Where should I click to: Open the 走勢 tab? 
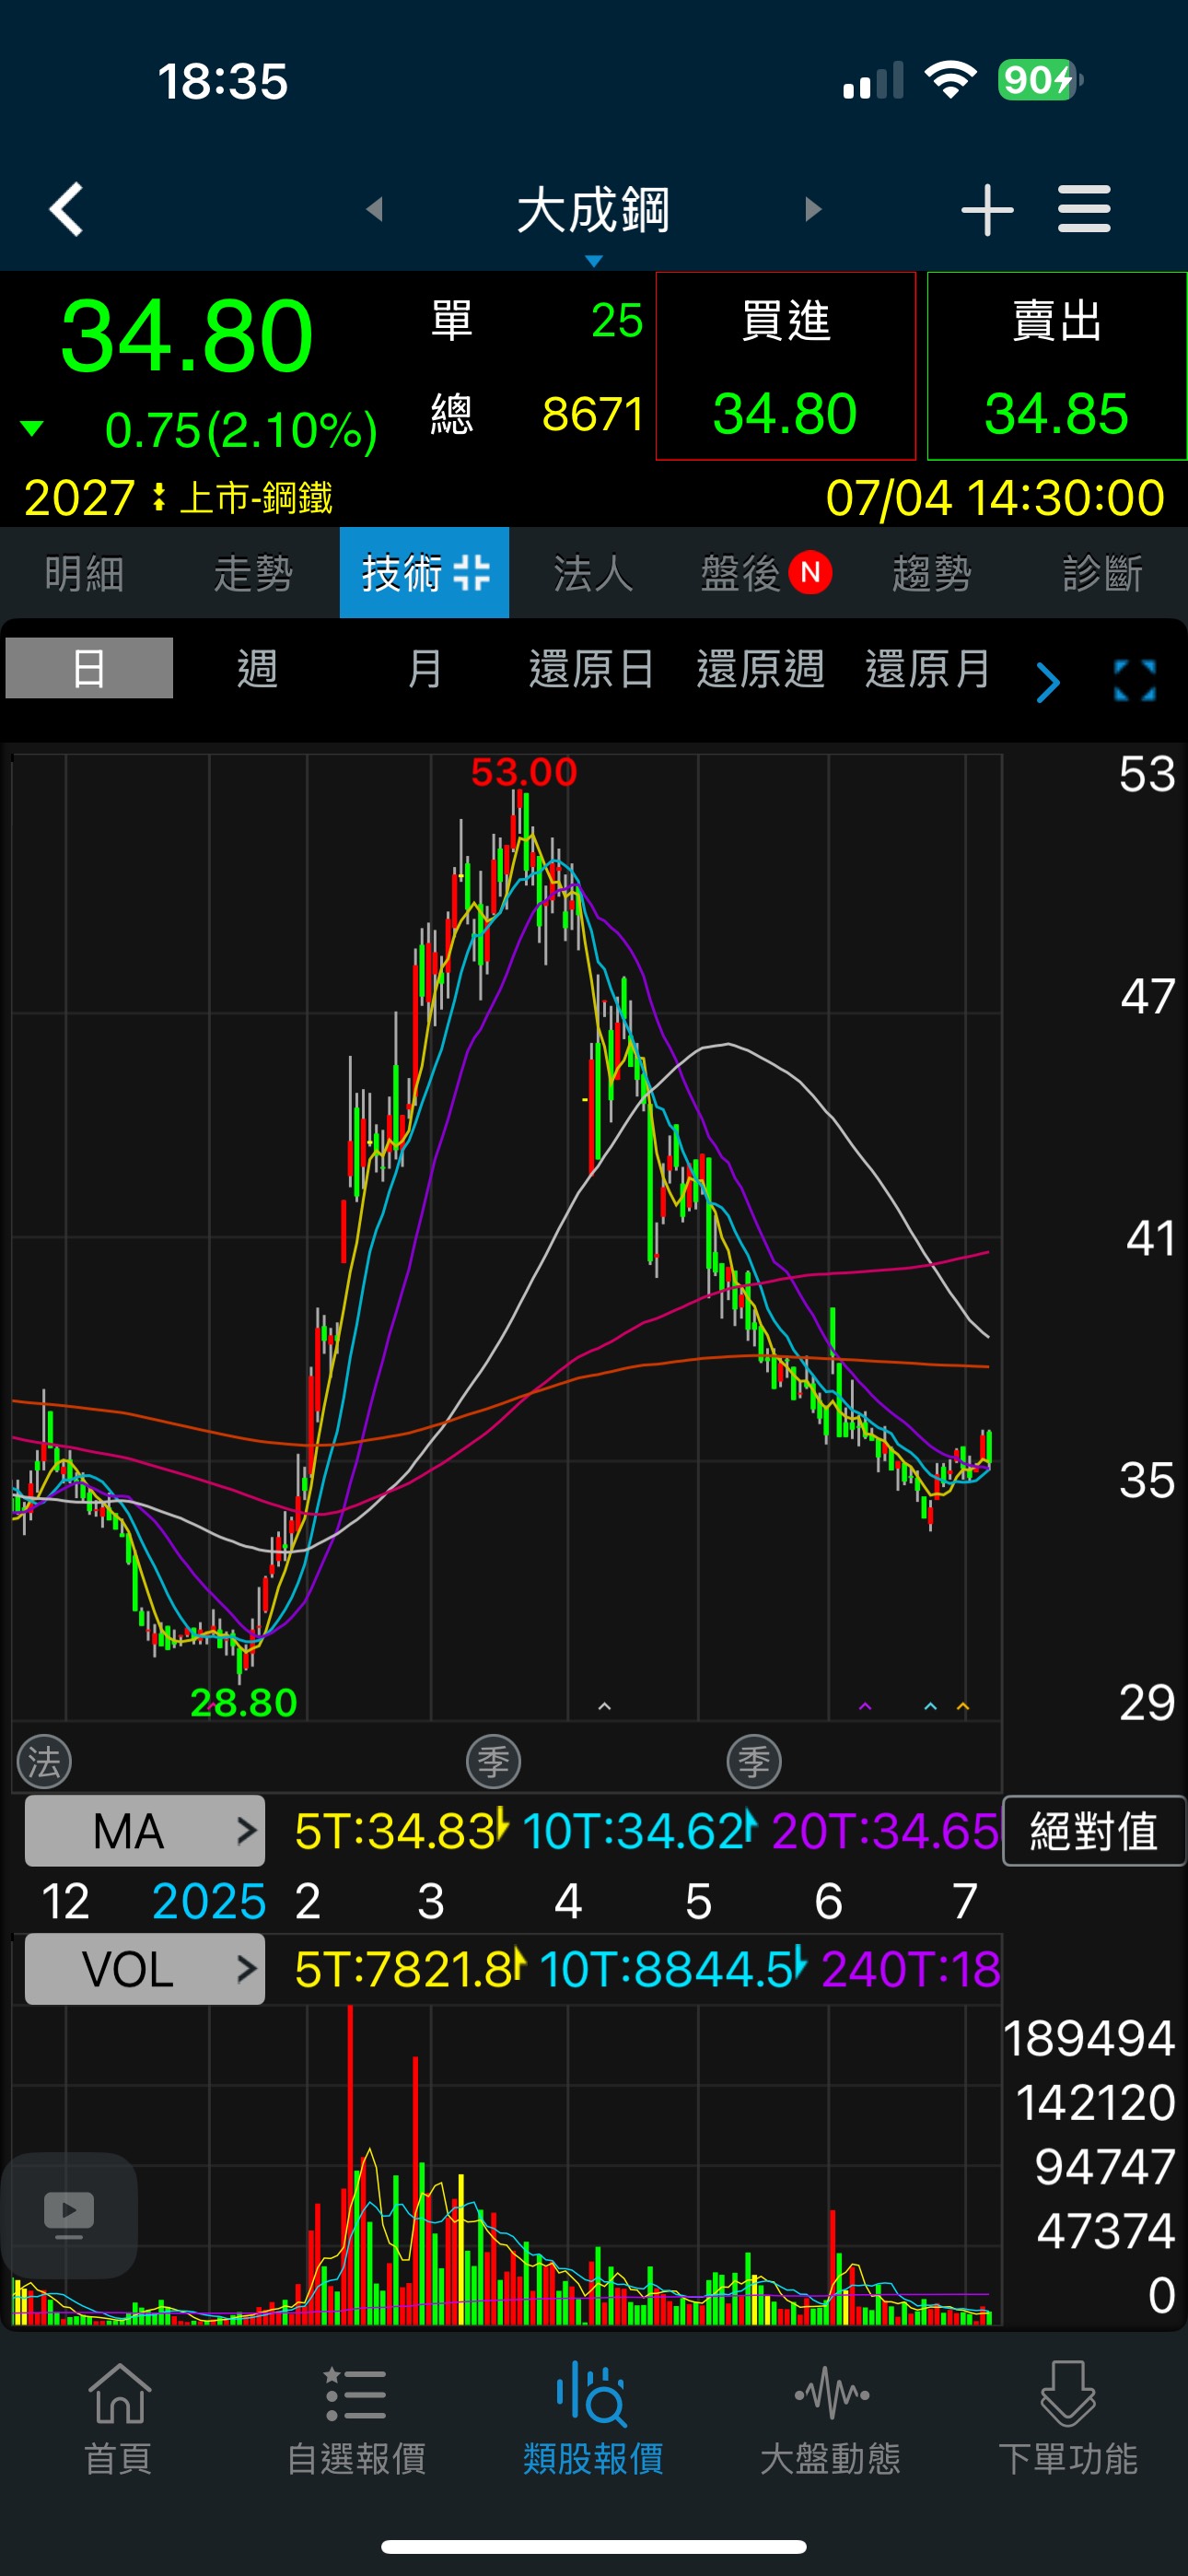click(254, 573)
